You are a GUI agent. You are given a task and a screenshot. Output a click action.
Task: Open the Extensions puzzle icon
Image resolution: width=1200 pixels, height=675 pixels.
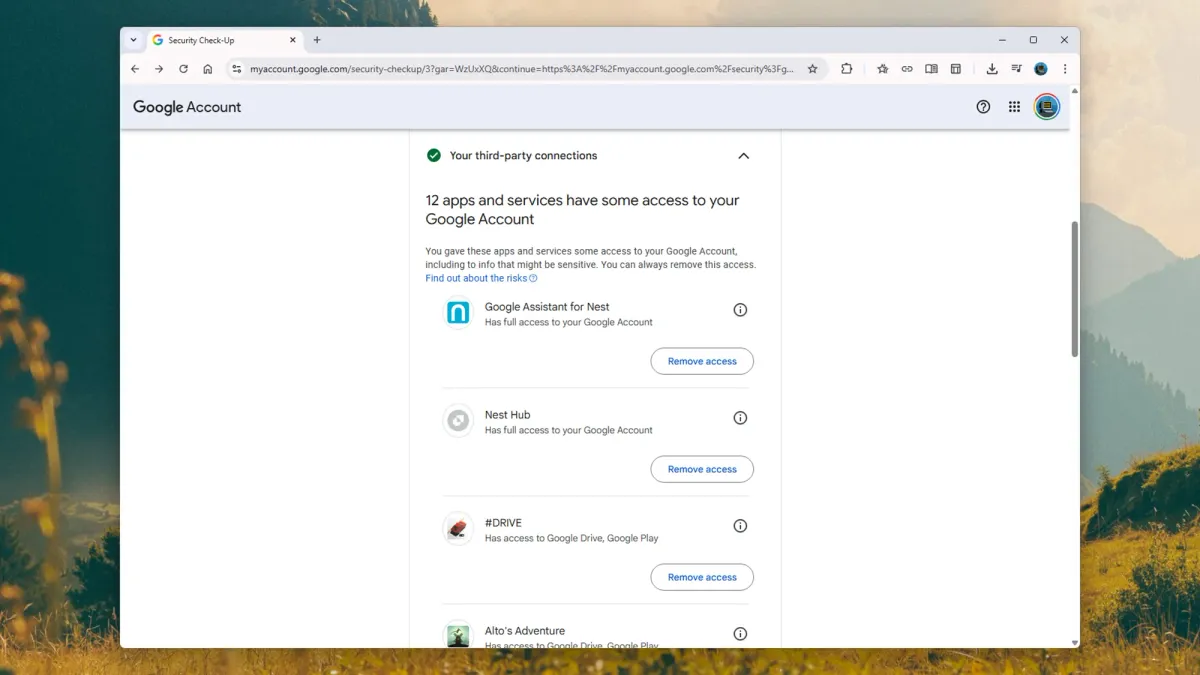[847, 69]
